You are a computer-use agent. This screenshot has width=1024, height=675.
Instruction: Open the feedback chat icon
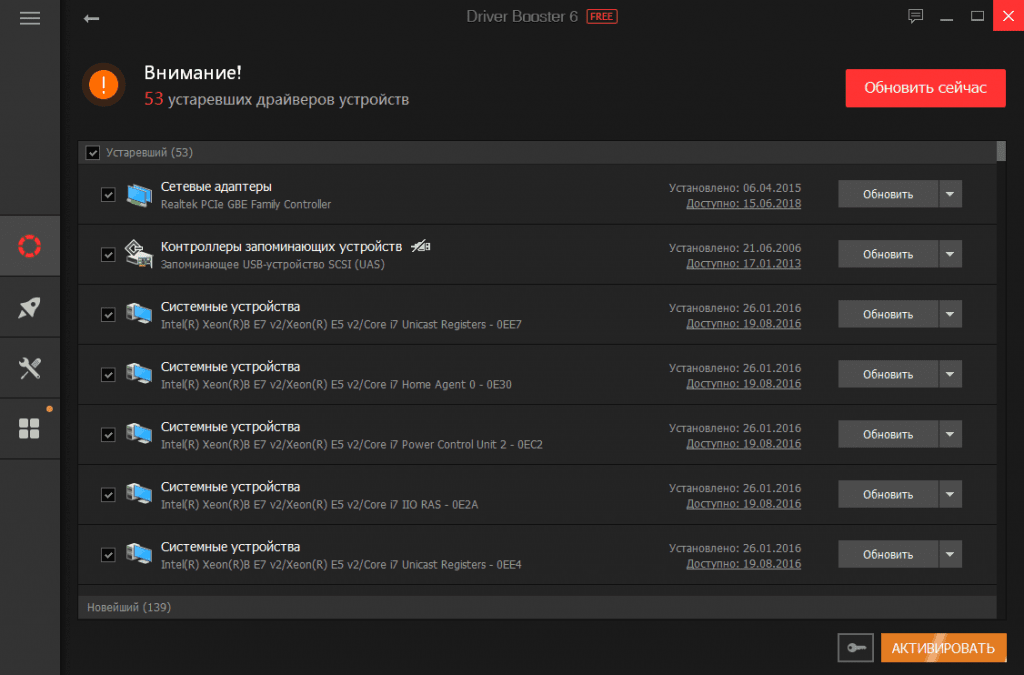pyautogui.click(x=916, y=16)
